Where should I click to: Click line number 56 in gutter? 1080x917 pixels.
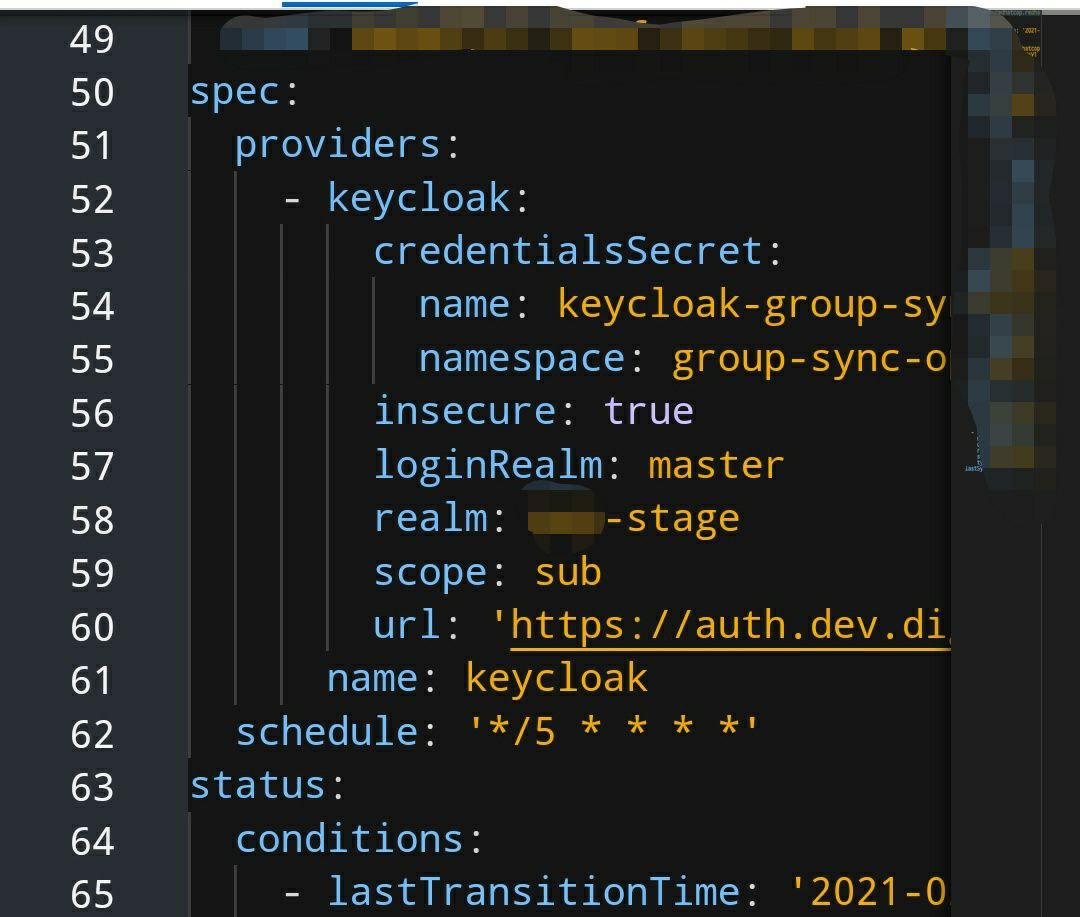[x=92, y=413]
